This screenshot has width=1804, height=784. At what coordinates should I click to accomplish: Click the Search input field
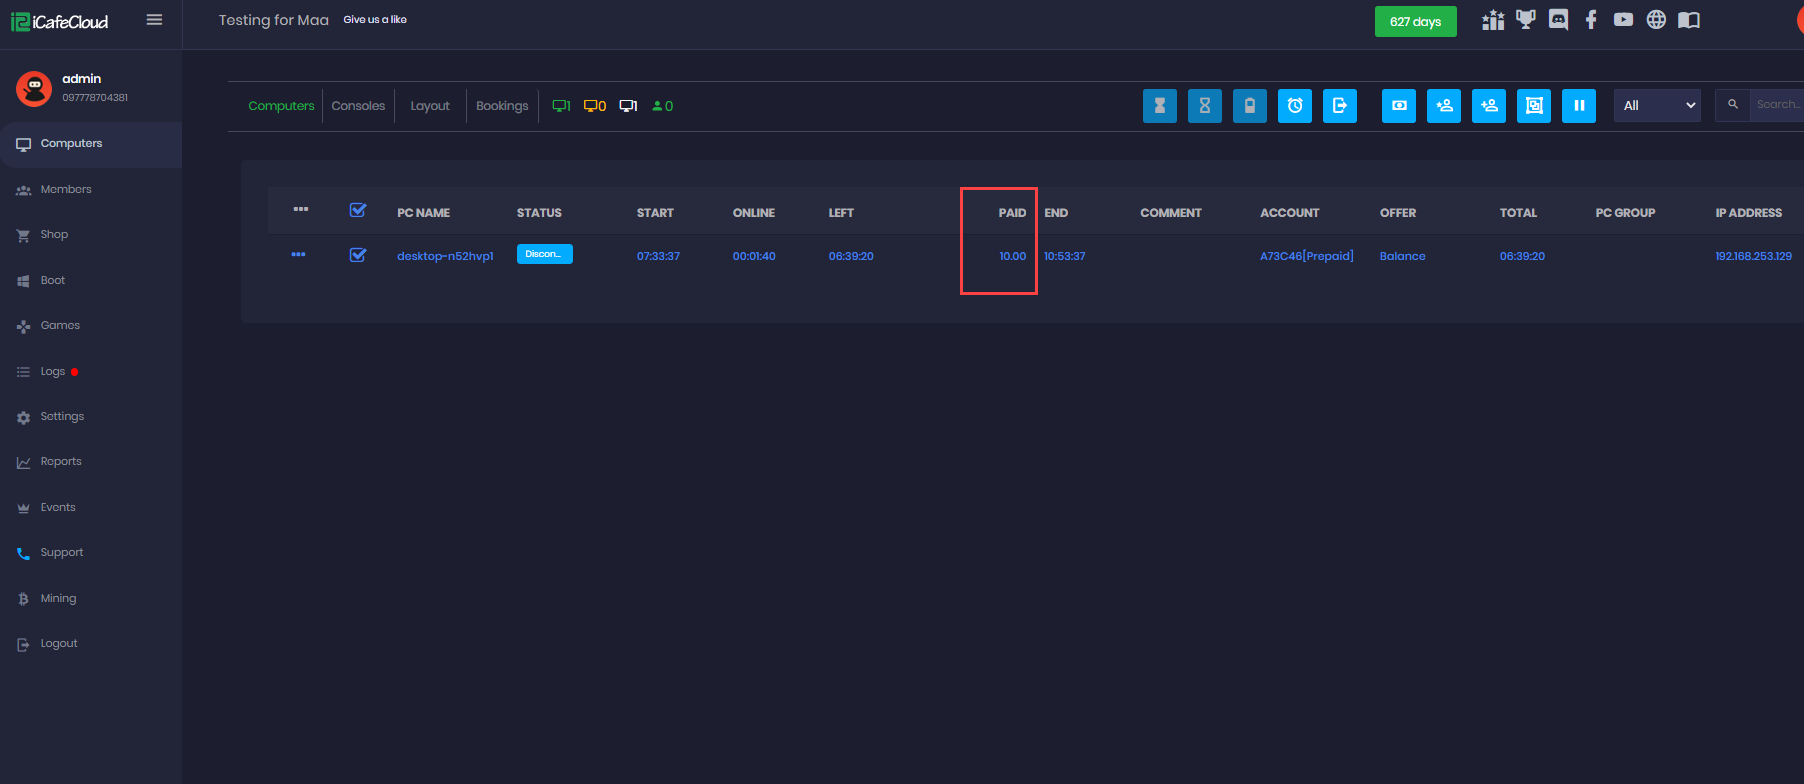[x=1778, y=105]
